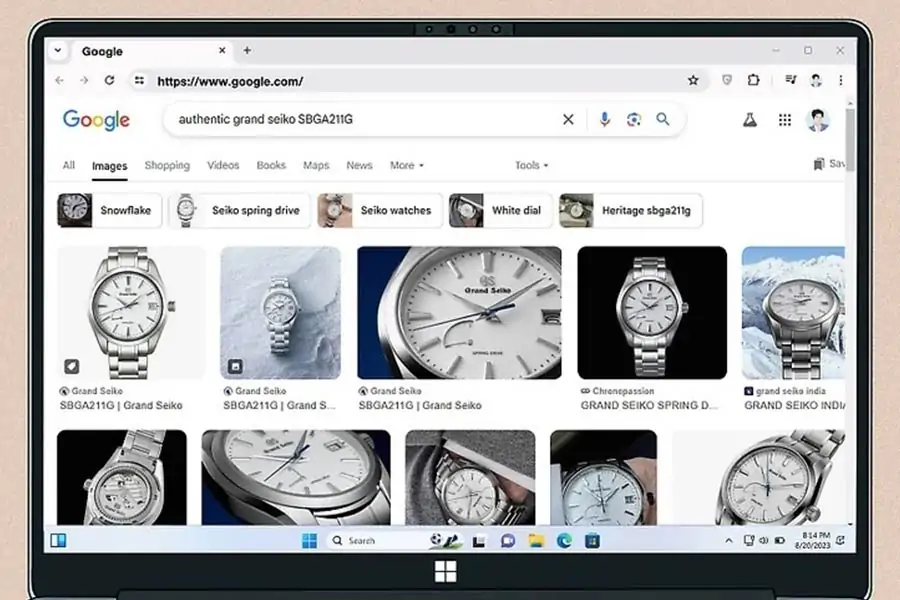This screenshot has height=600, width=900.
Task: Open the taskbar date and time
Action: point(812,541)
